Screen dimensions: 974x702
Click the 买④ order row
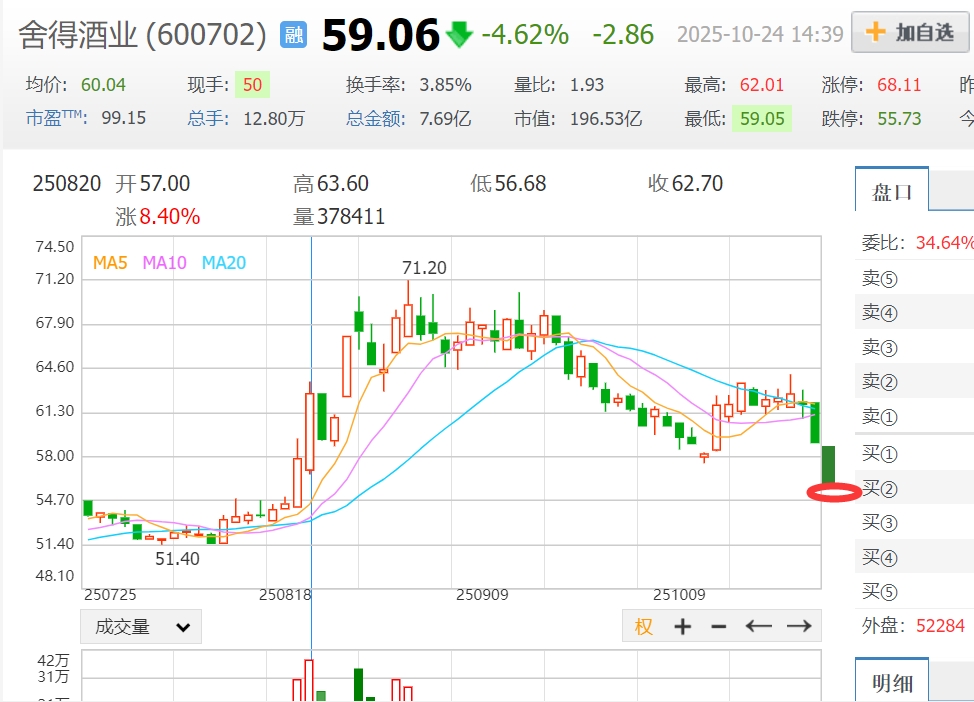tap(915, 557)
